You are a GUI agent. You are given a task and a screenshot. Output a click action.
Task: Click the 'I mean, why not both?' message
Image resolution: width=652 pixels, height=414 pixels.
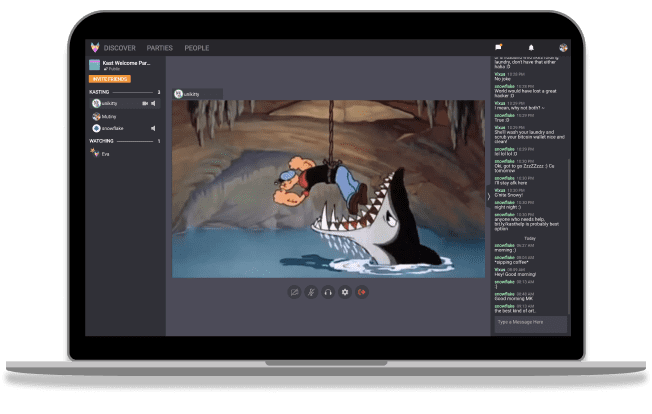519,108
